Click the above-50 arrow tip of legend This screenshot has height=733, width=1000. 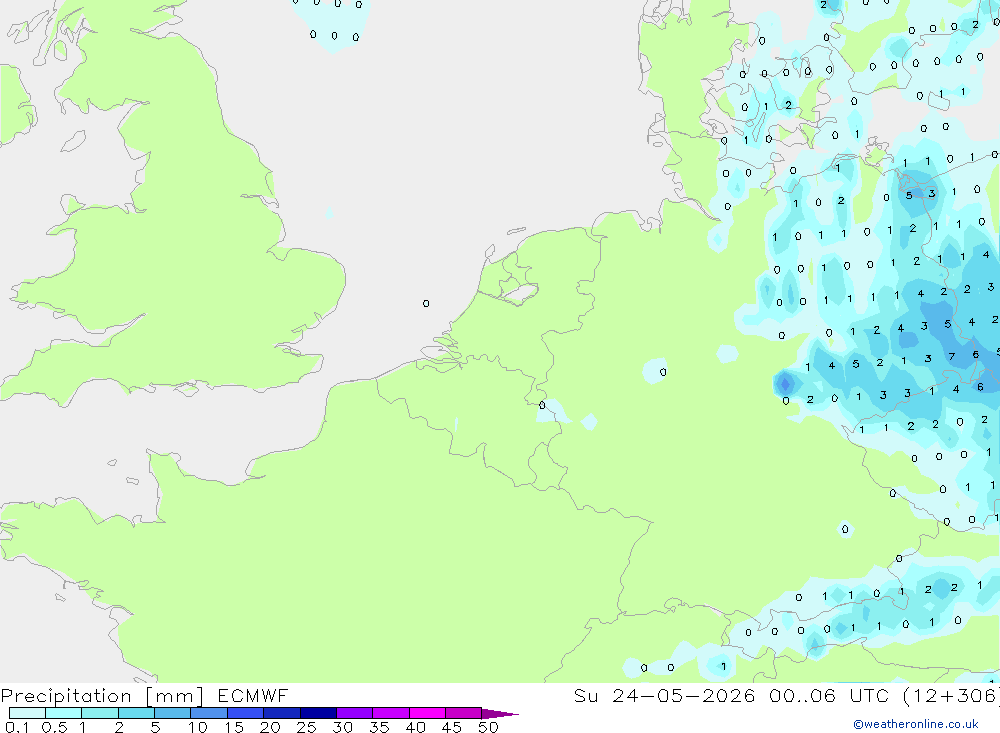(x=500, y=713)
